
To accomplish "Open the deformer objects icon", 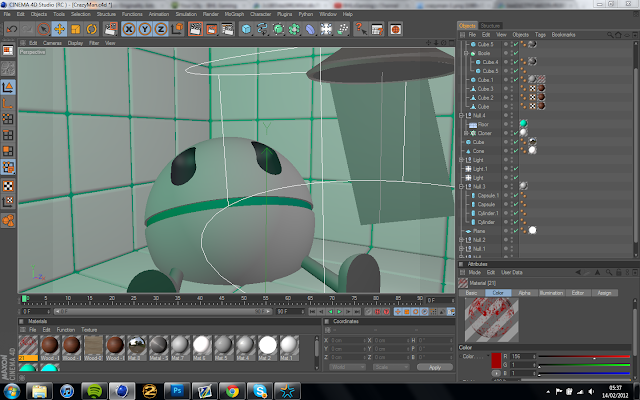I will [310, 29].
